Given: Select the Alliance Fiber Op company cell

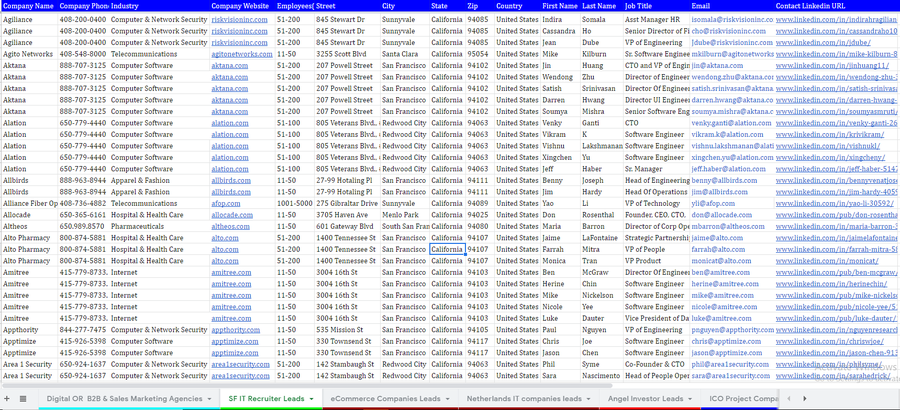Looking at the screenshot, I should 29,203.
